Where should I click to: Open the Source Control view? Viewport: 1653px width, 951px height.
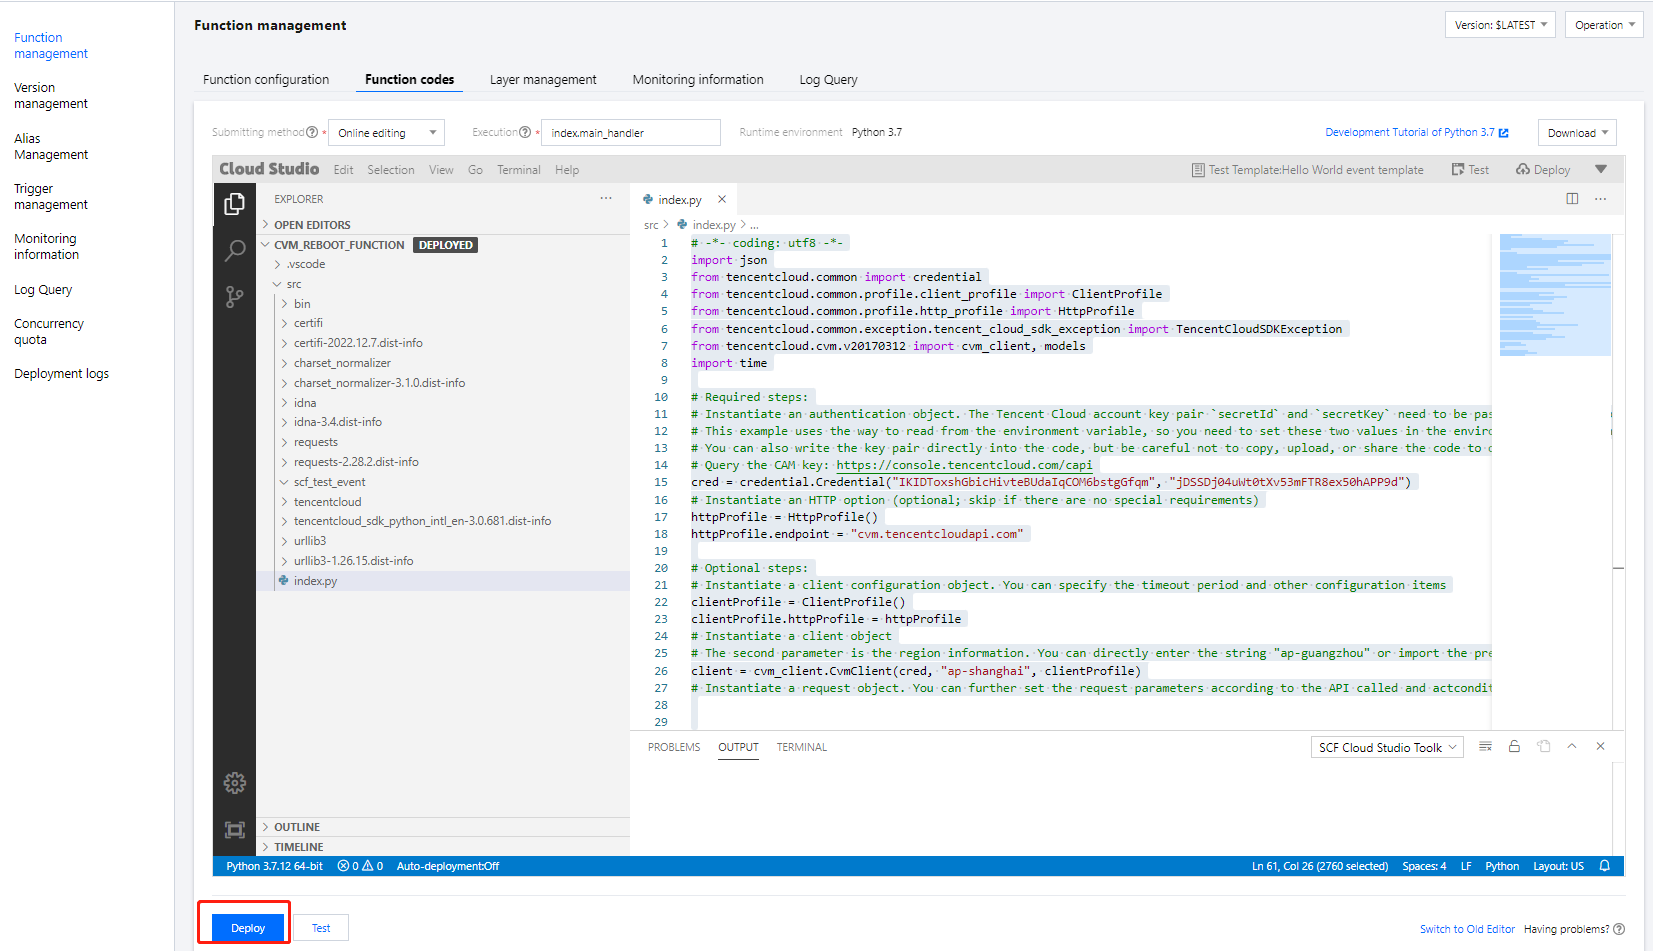[x=235, y=297]
